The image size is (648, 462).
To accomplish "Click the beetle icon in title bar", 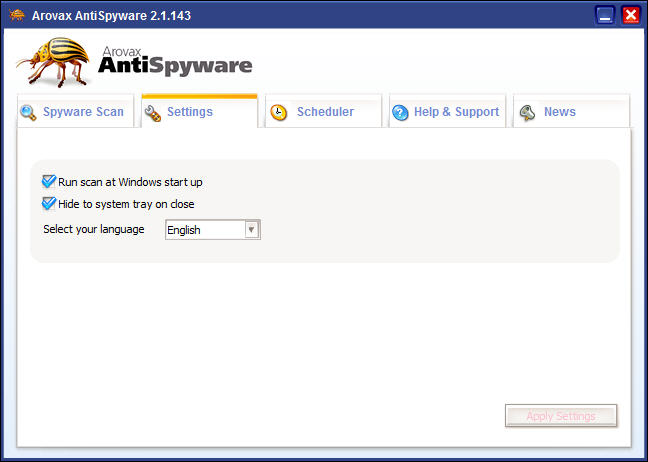I will [x=17, y=15].
